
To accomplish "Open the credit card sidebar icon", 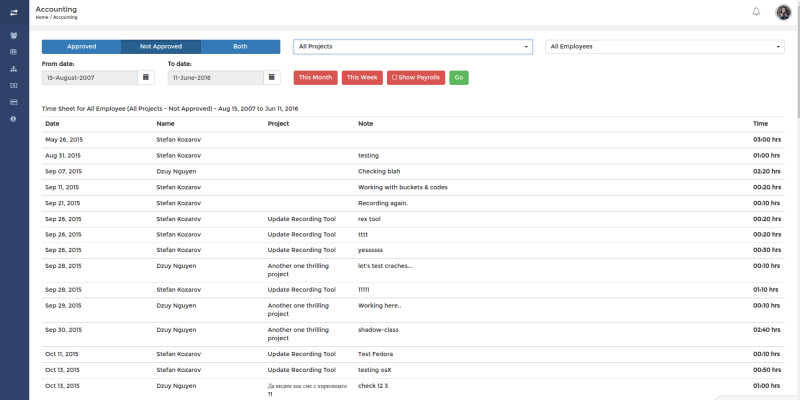I will [14, 102].
